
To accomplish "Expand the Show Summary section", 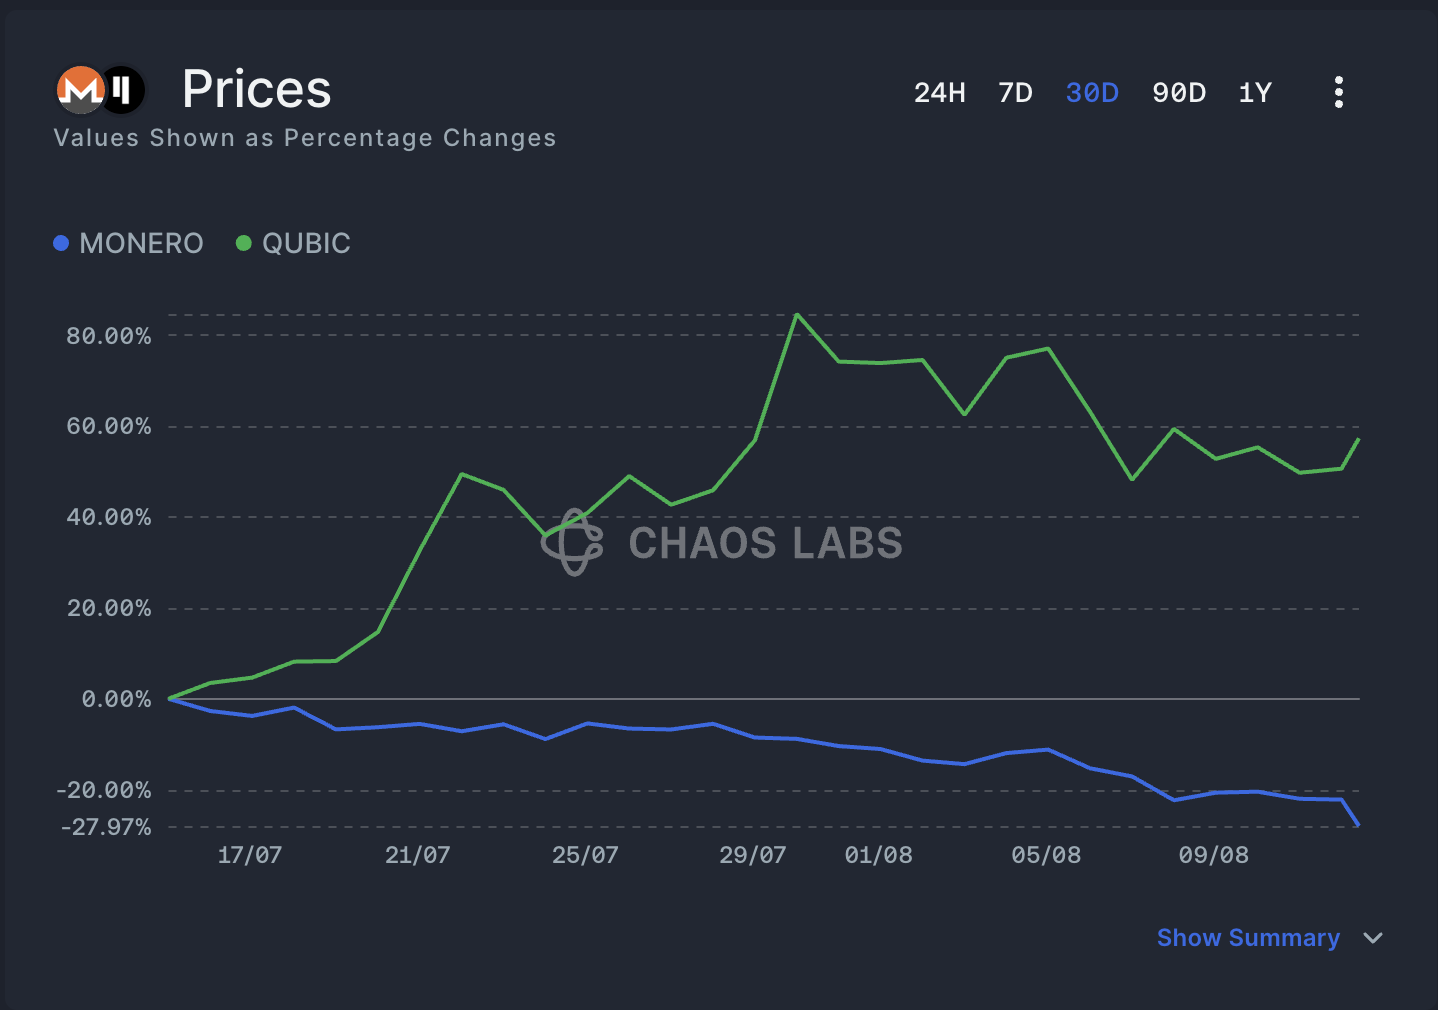I will point(1248,938).
